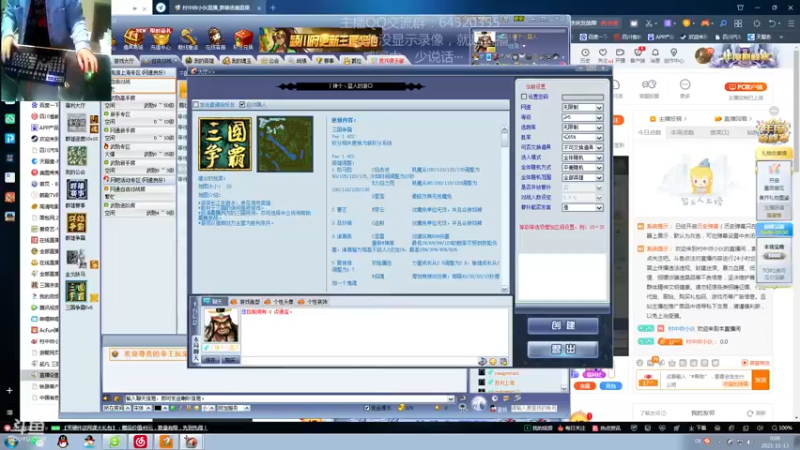800x450 pixels.
Task: Click the browser refresh back arrow icon
Action: (772, 23)
